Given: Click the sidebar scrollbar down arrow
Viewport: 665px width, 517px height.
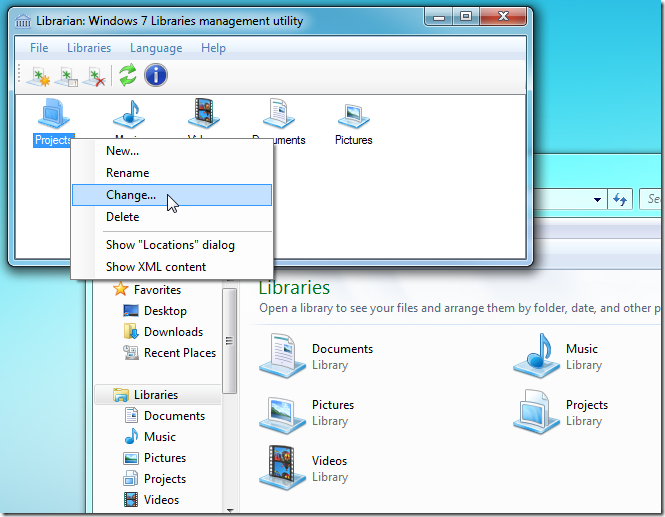Looking at the screenshot, I should [230, 510].
